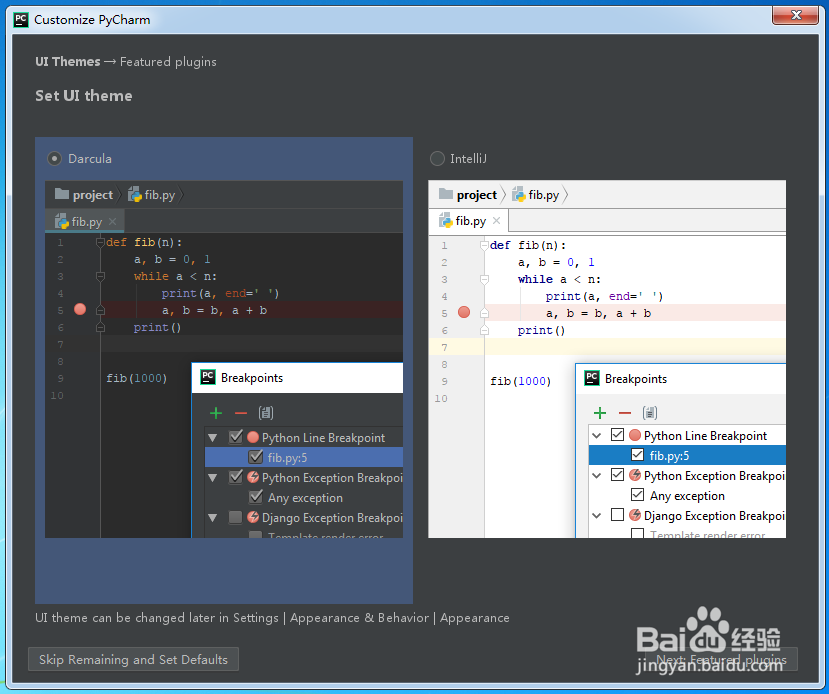Viewport: 829px width, 694px height.
Task: Click the Darcula label text
Action: [x=90, y=159]
